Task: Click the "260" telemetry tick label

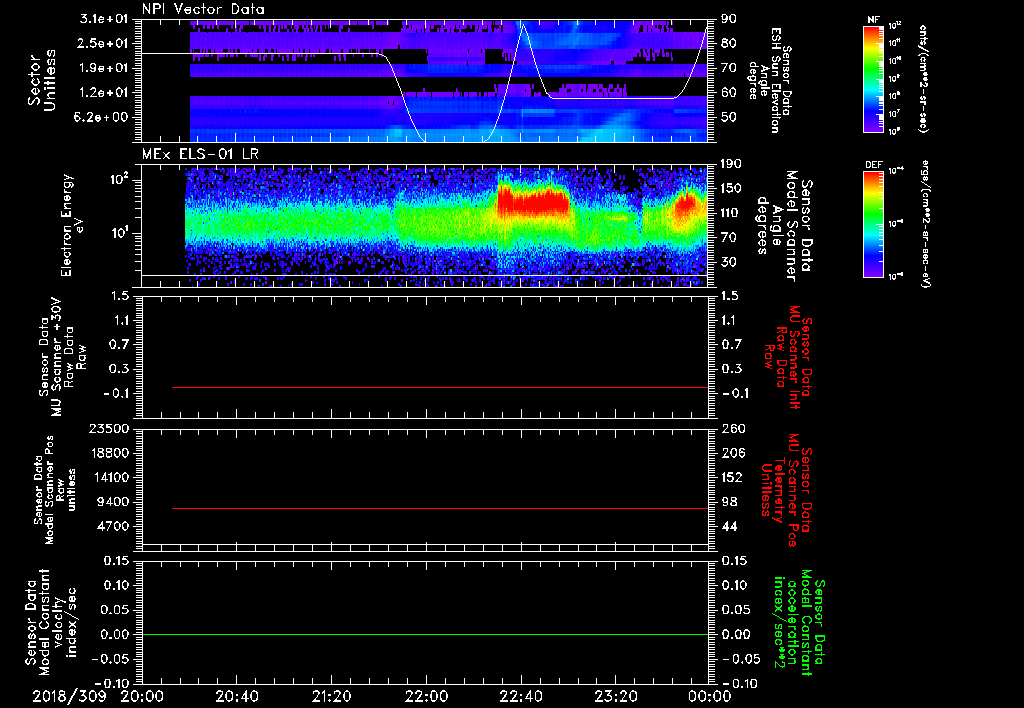Action: click(x=732, y=429)
